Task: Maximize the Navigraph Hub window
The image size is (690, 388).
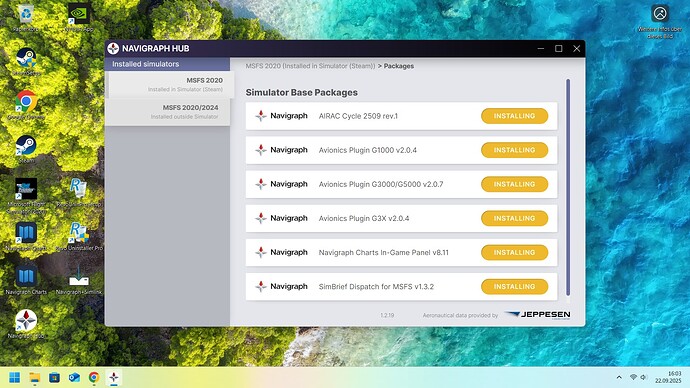Action: pos(559,48)
